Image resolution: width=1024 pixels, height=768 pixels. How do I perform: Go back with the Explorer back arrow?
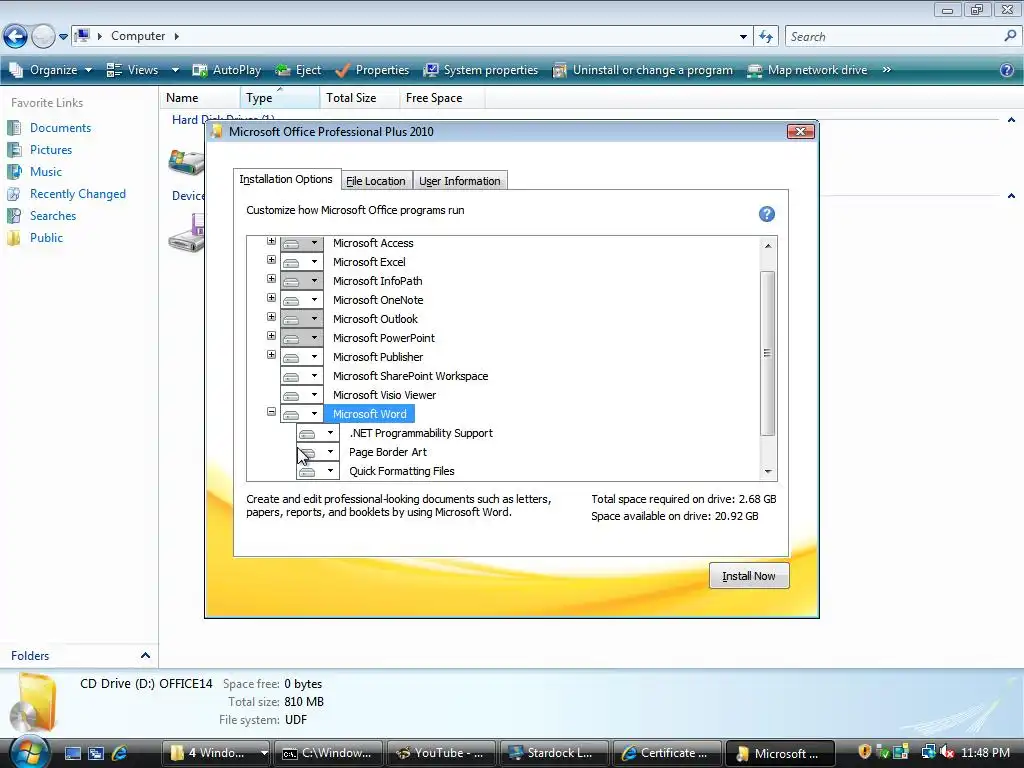coord(15,36)
